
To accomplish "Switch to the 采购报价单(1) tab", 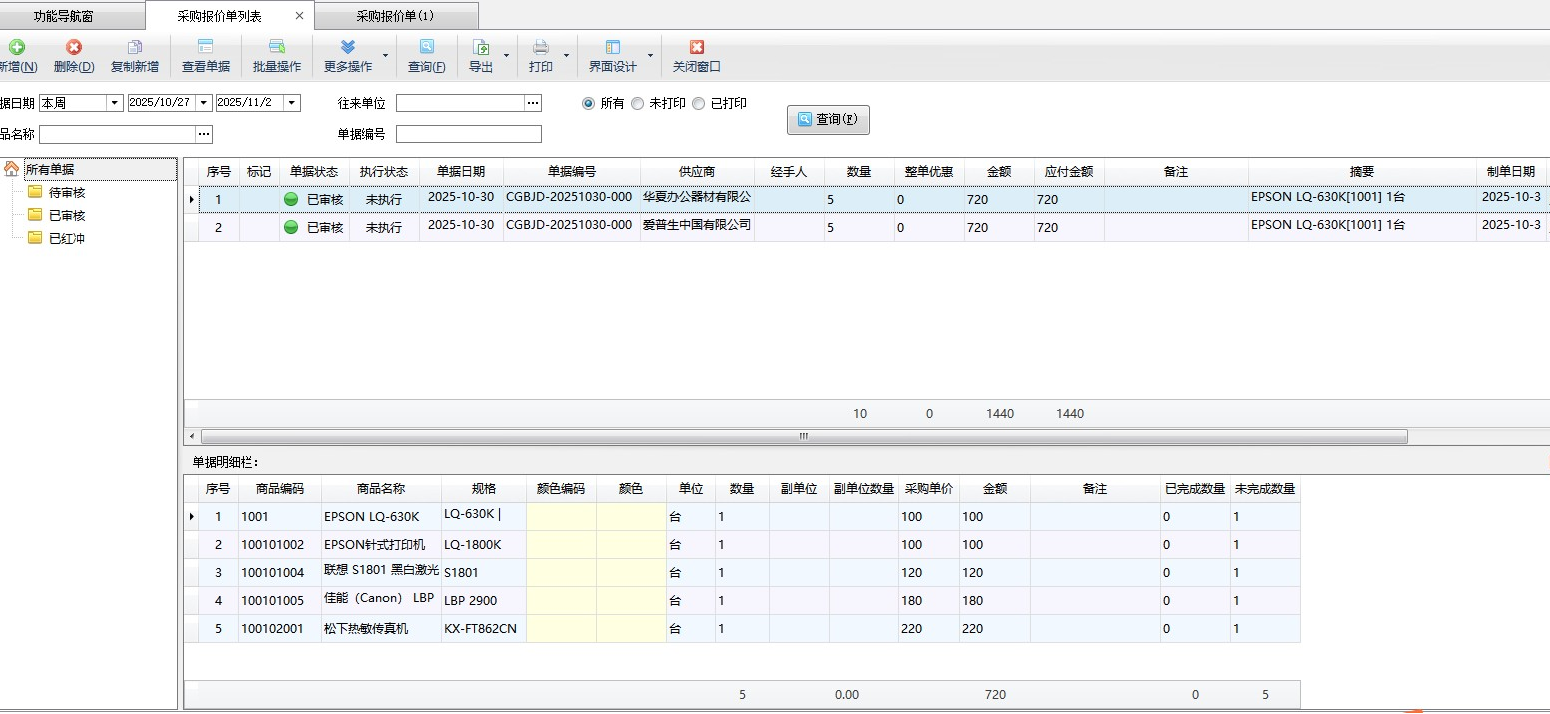I will 395,16.
